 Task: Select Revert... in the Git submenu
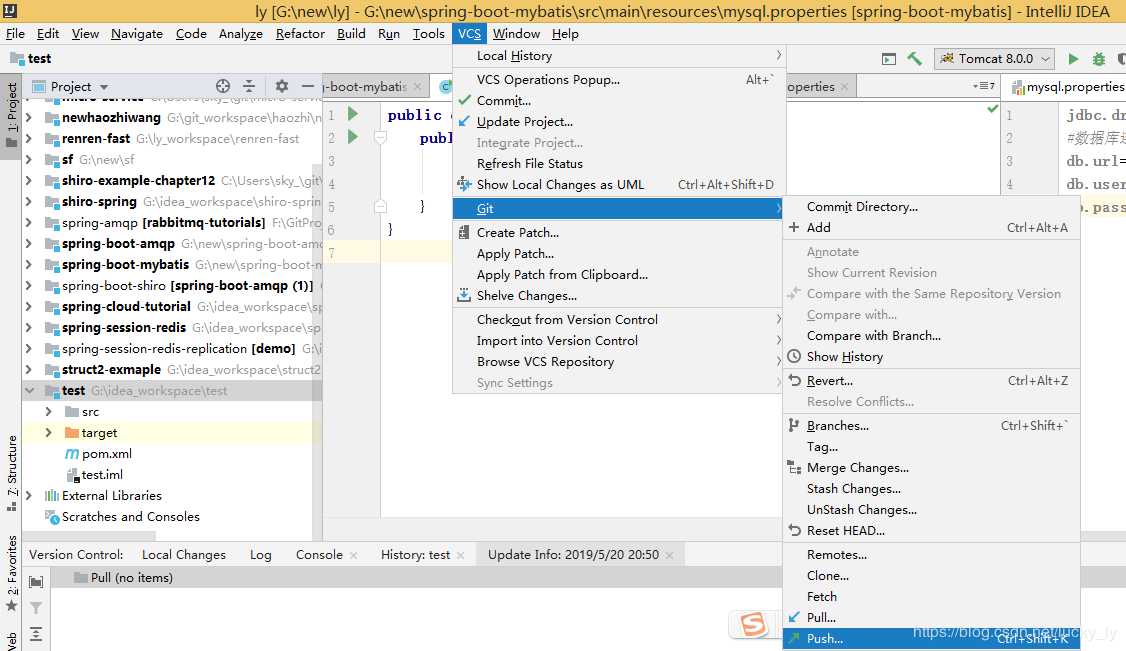point(931,380)
